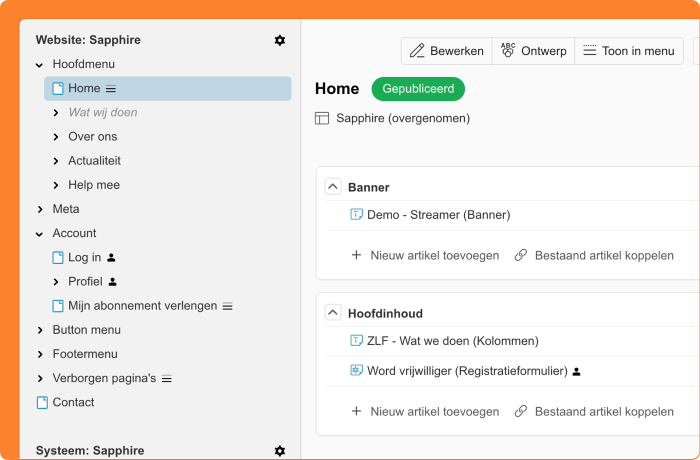Click menu lines icon beside Verborgen pagina's
700x460 pixels.
point(167,379)
